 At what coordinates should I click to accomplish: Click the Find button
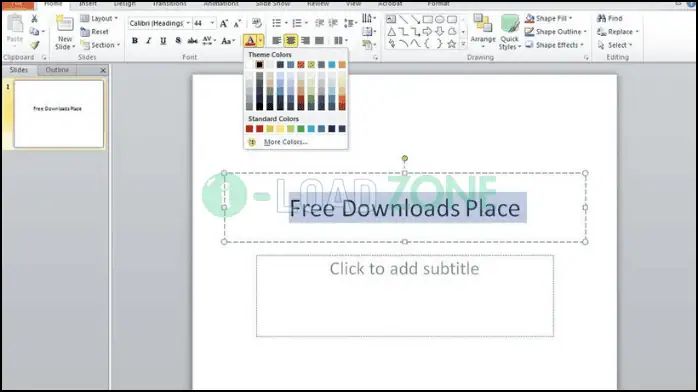[610, 18]
